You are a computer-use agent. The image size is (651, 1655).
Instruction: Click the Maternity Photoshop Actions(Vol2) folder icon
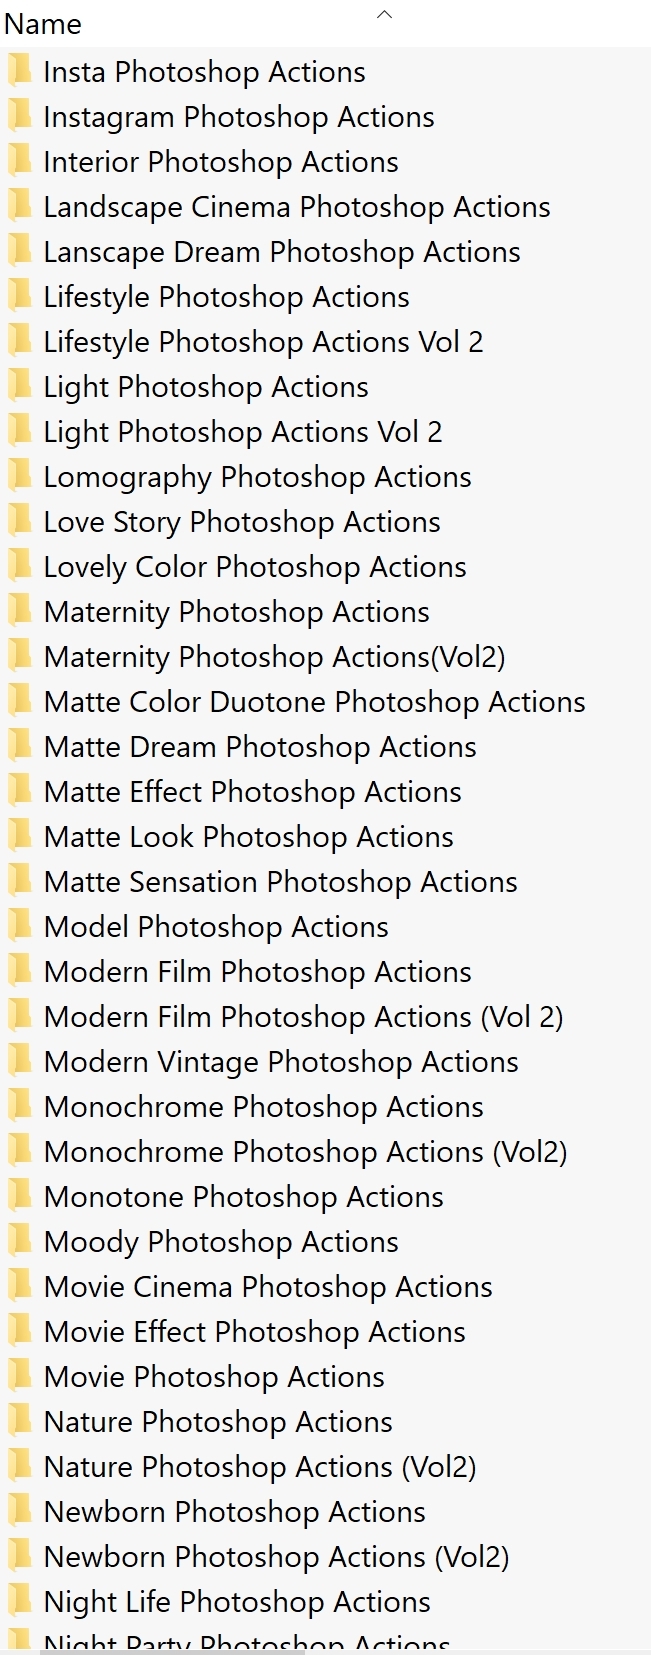click(x=19, y=657)
